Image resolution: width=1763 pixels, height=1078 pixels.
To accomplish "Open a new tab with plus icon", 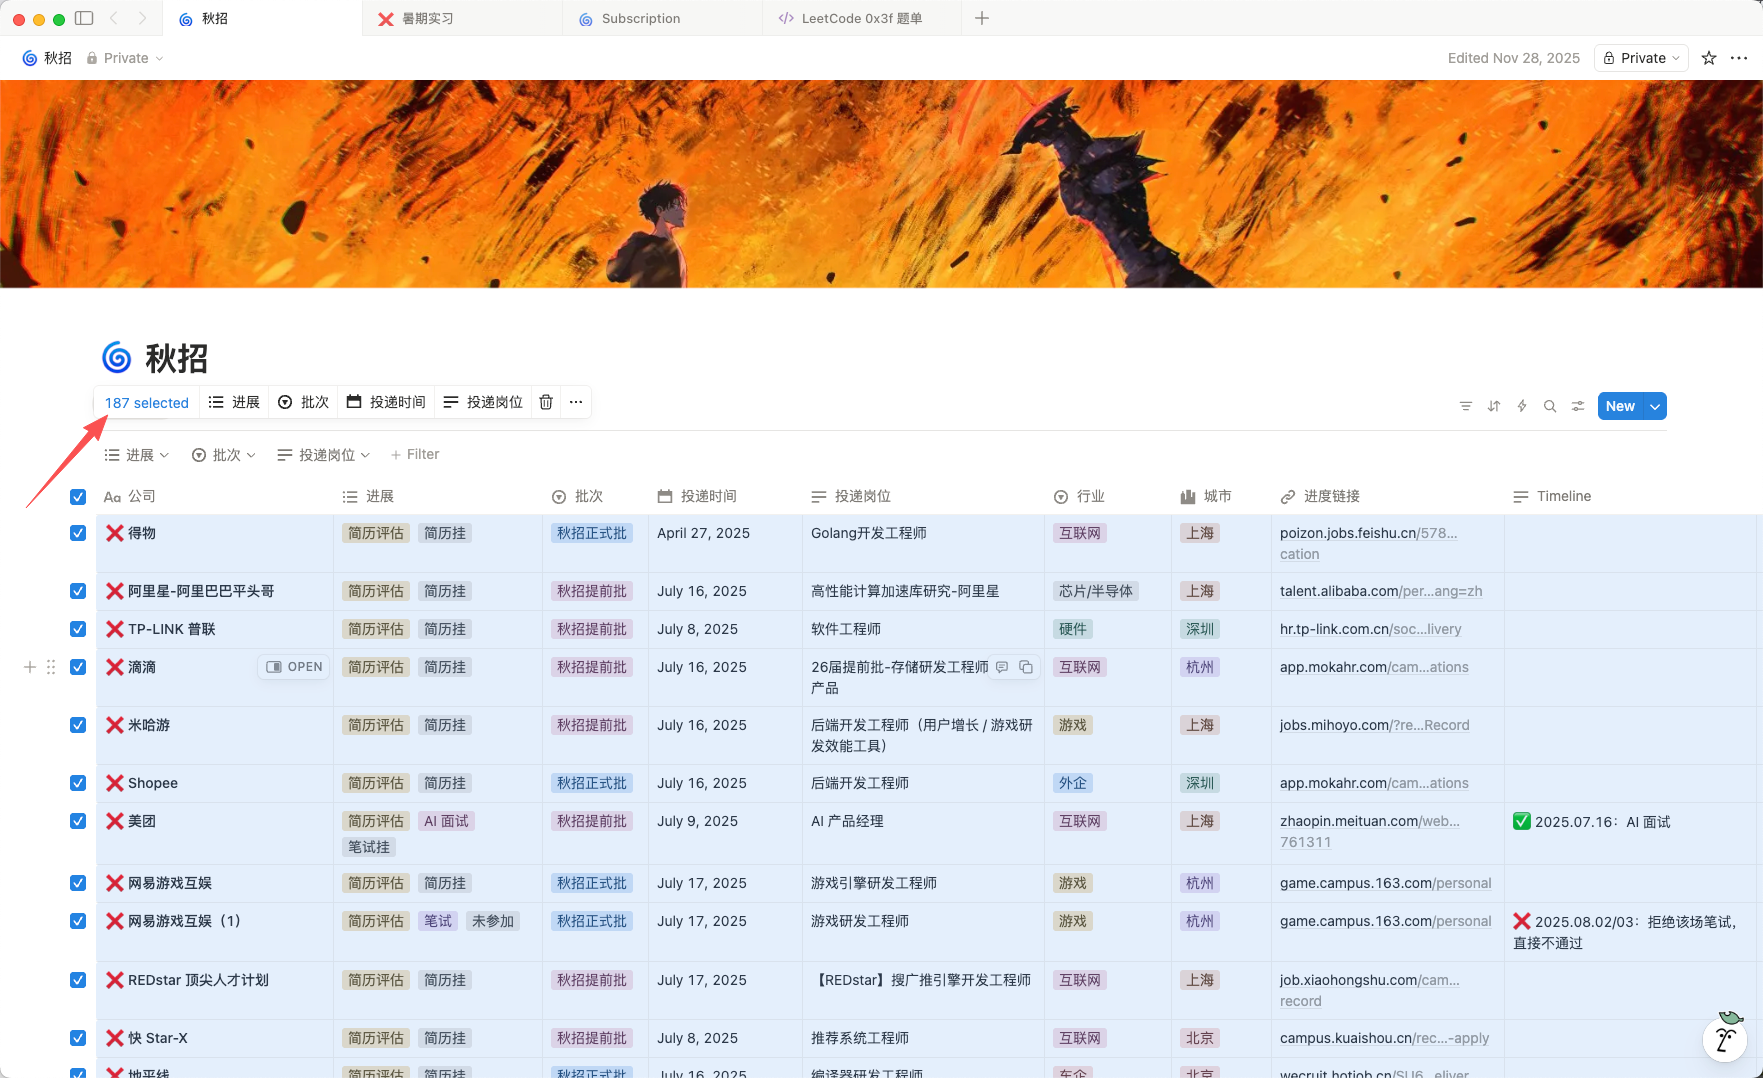I will coord(982,18).
